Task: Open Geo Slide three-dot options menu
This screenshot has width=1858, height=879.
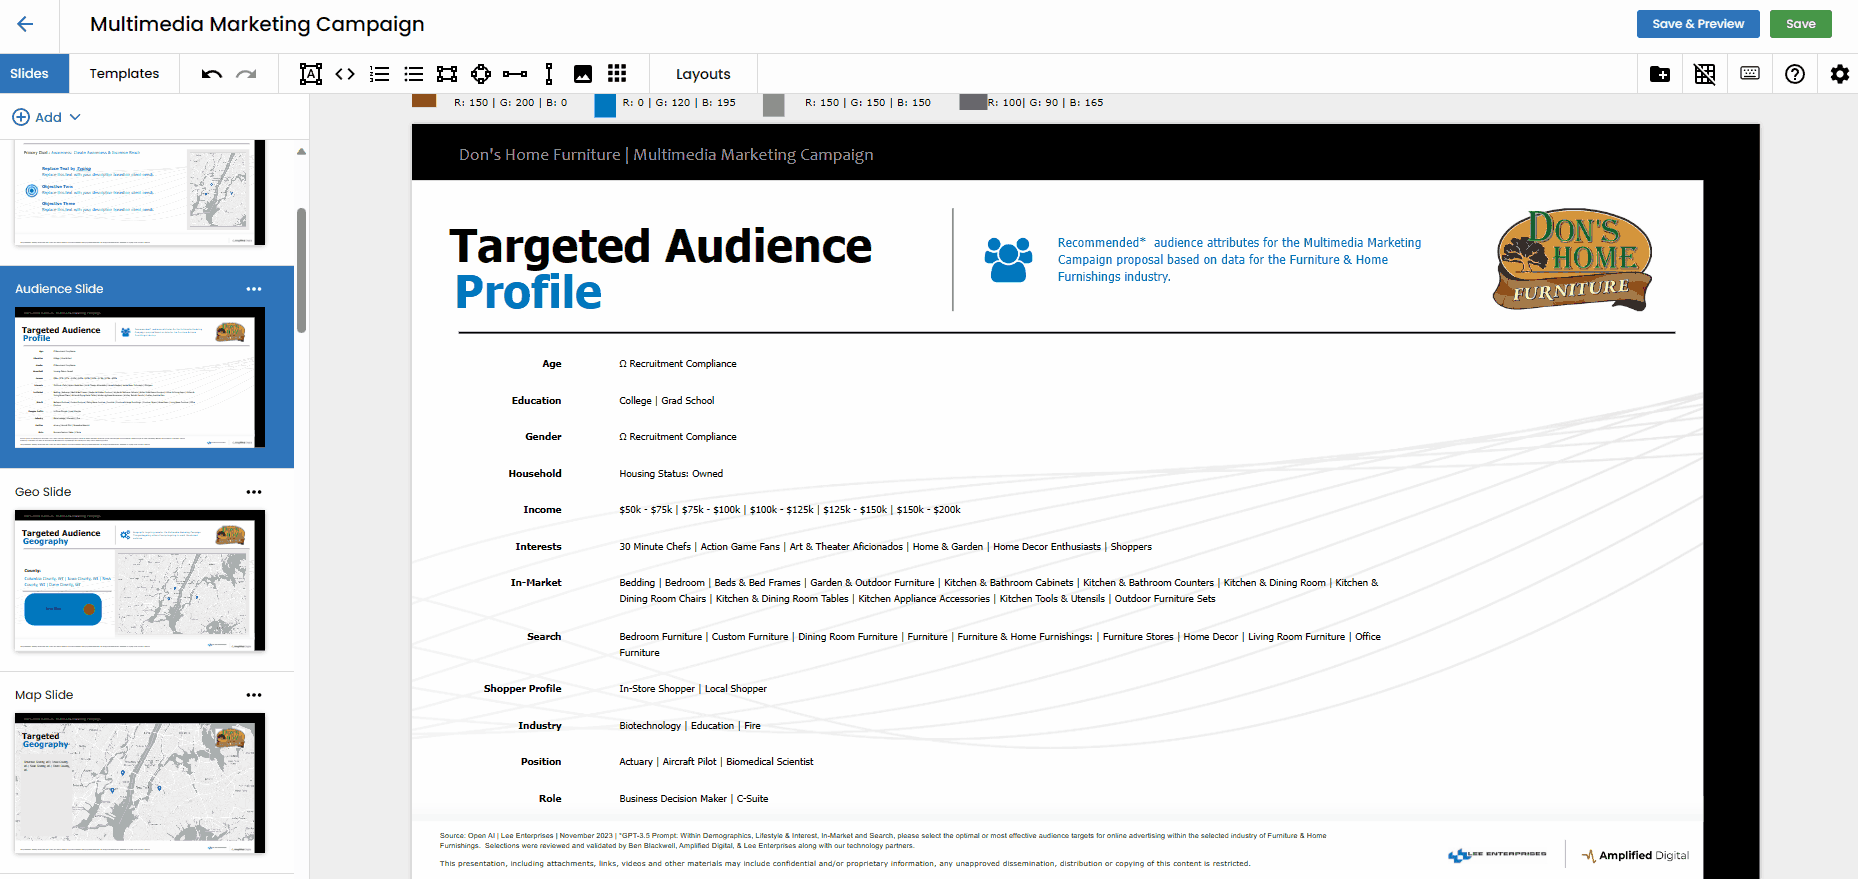Action: pyautogui.click(x=254, y=492)
